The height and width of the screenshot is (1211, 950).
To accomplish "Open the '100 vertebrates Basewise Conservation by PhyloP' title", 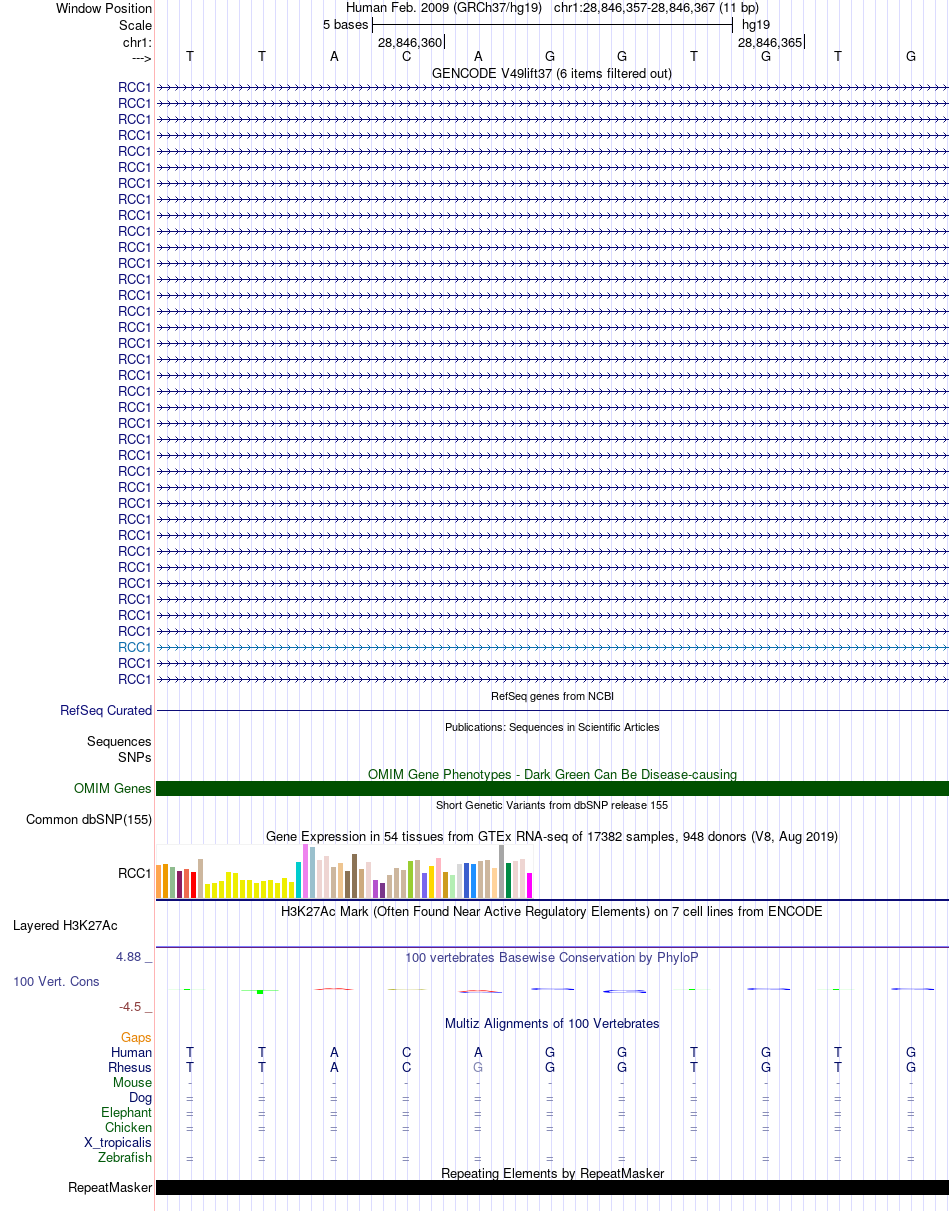I will [x=552, y=958].
